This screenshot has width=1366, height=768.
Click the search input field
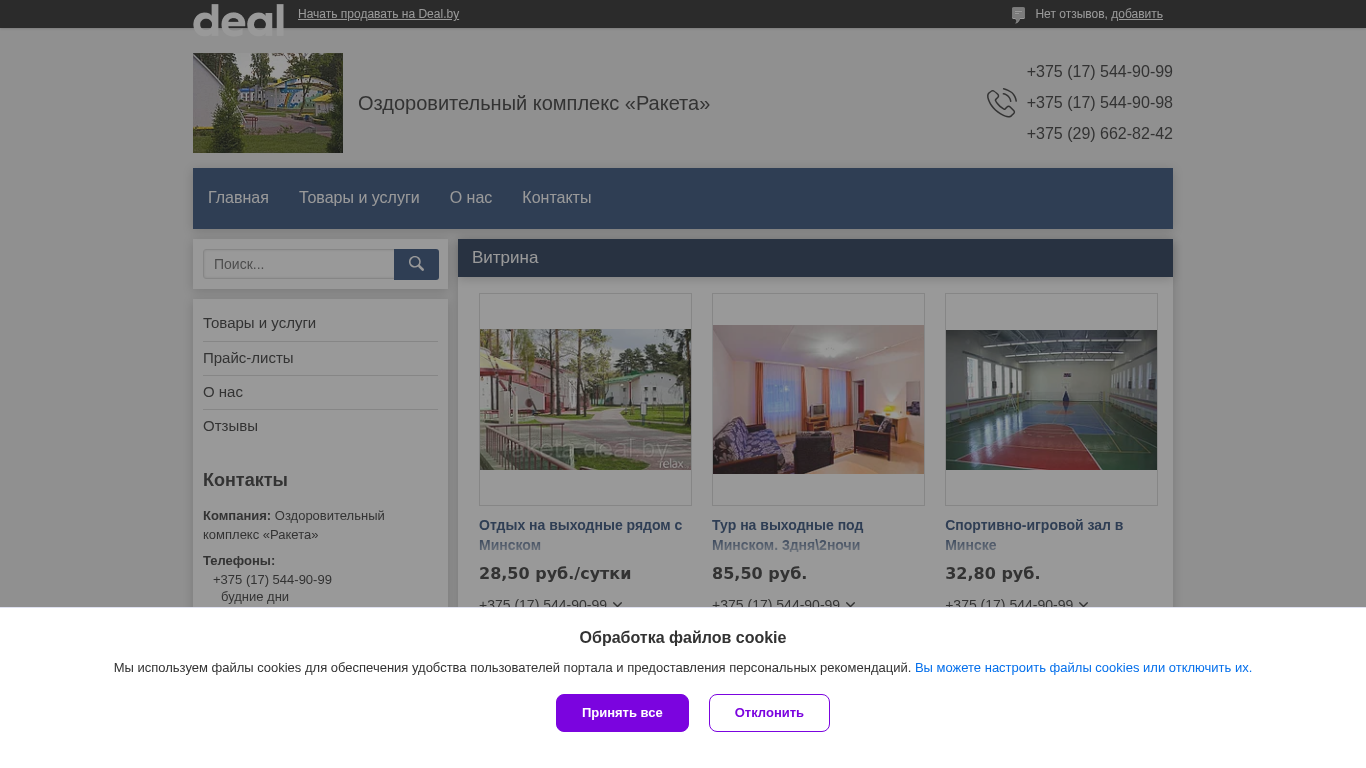(299, 264)
